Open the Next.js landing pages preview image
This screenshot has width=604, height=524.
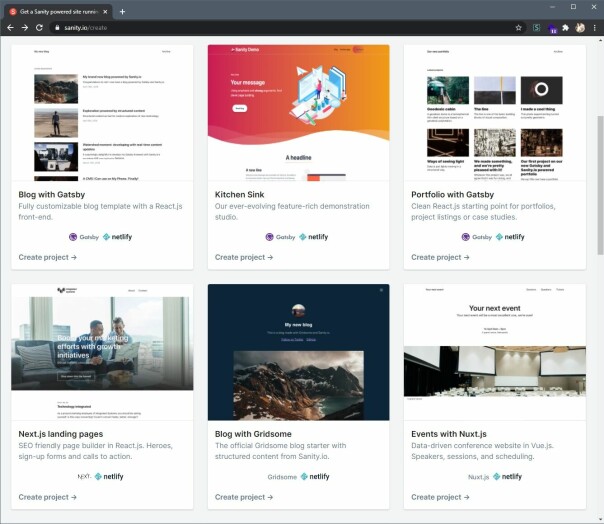pos(102,353)
